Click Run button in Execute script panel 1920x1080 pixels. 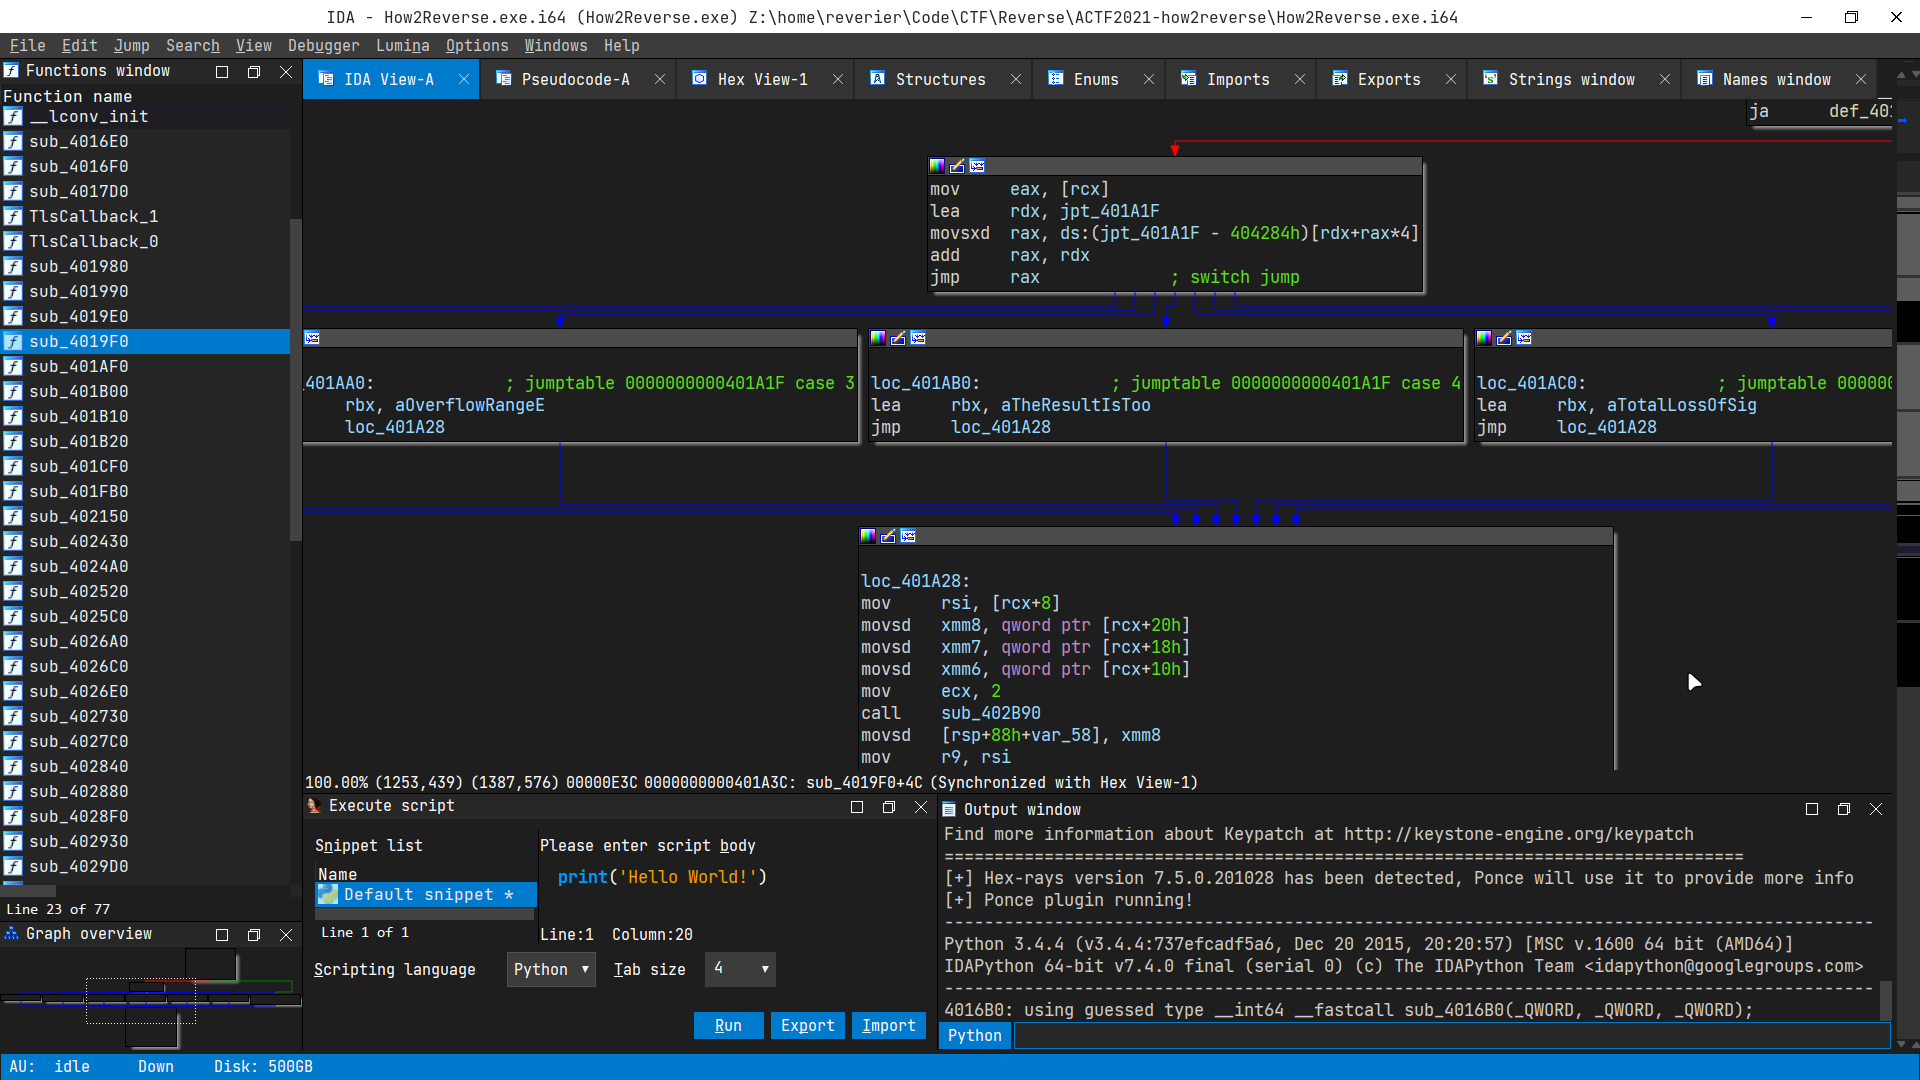[727, 1026]
